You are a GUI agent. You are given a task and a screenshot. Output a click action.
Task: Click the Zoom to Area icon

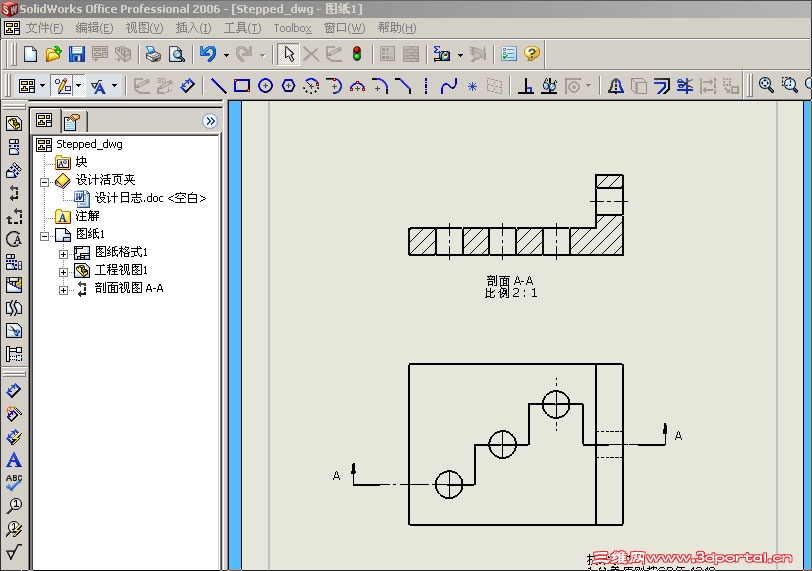point(790,85)
